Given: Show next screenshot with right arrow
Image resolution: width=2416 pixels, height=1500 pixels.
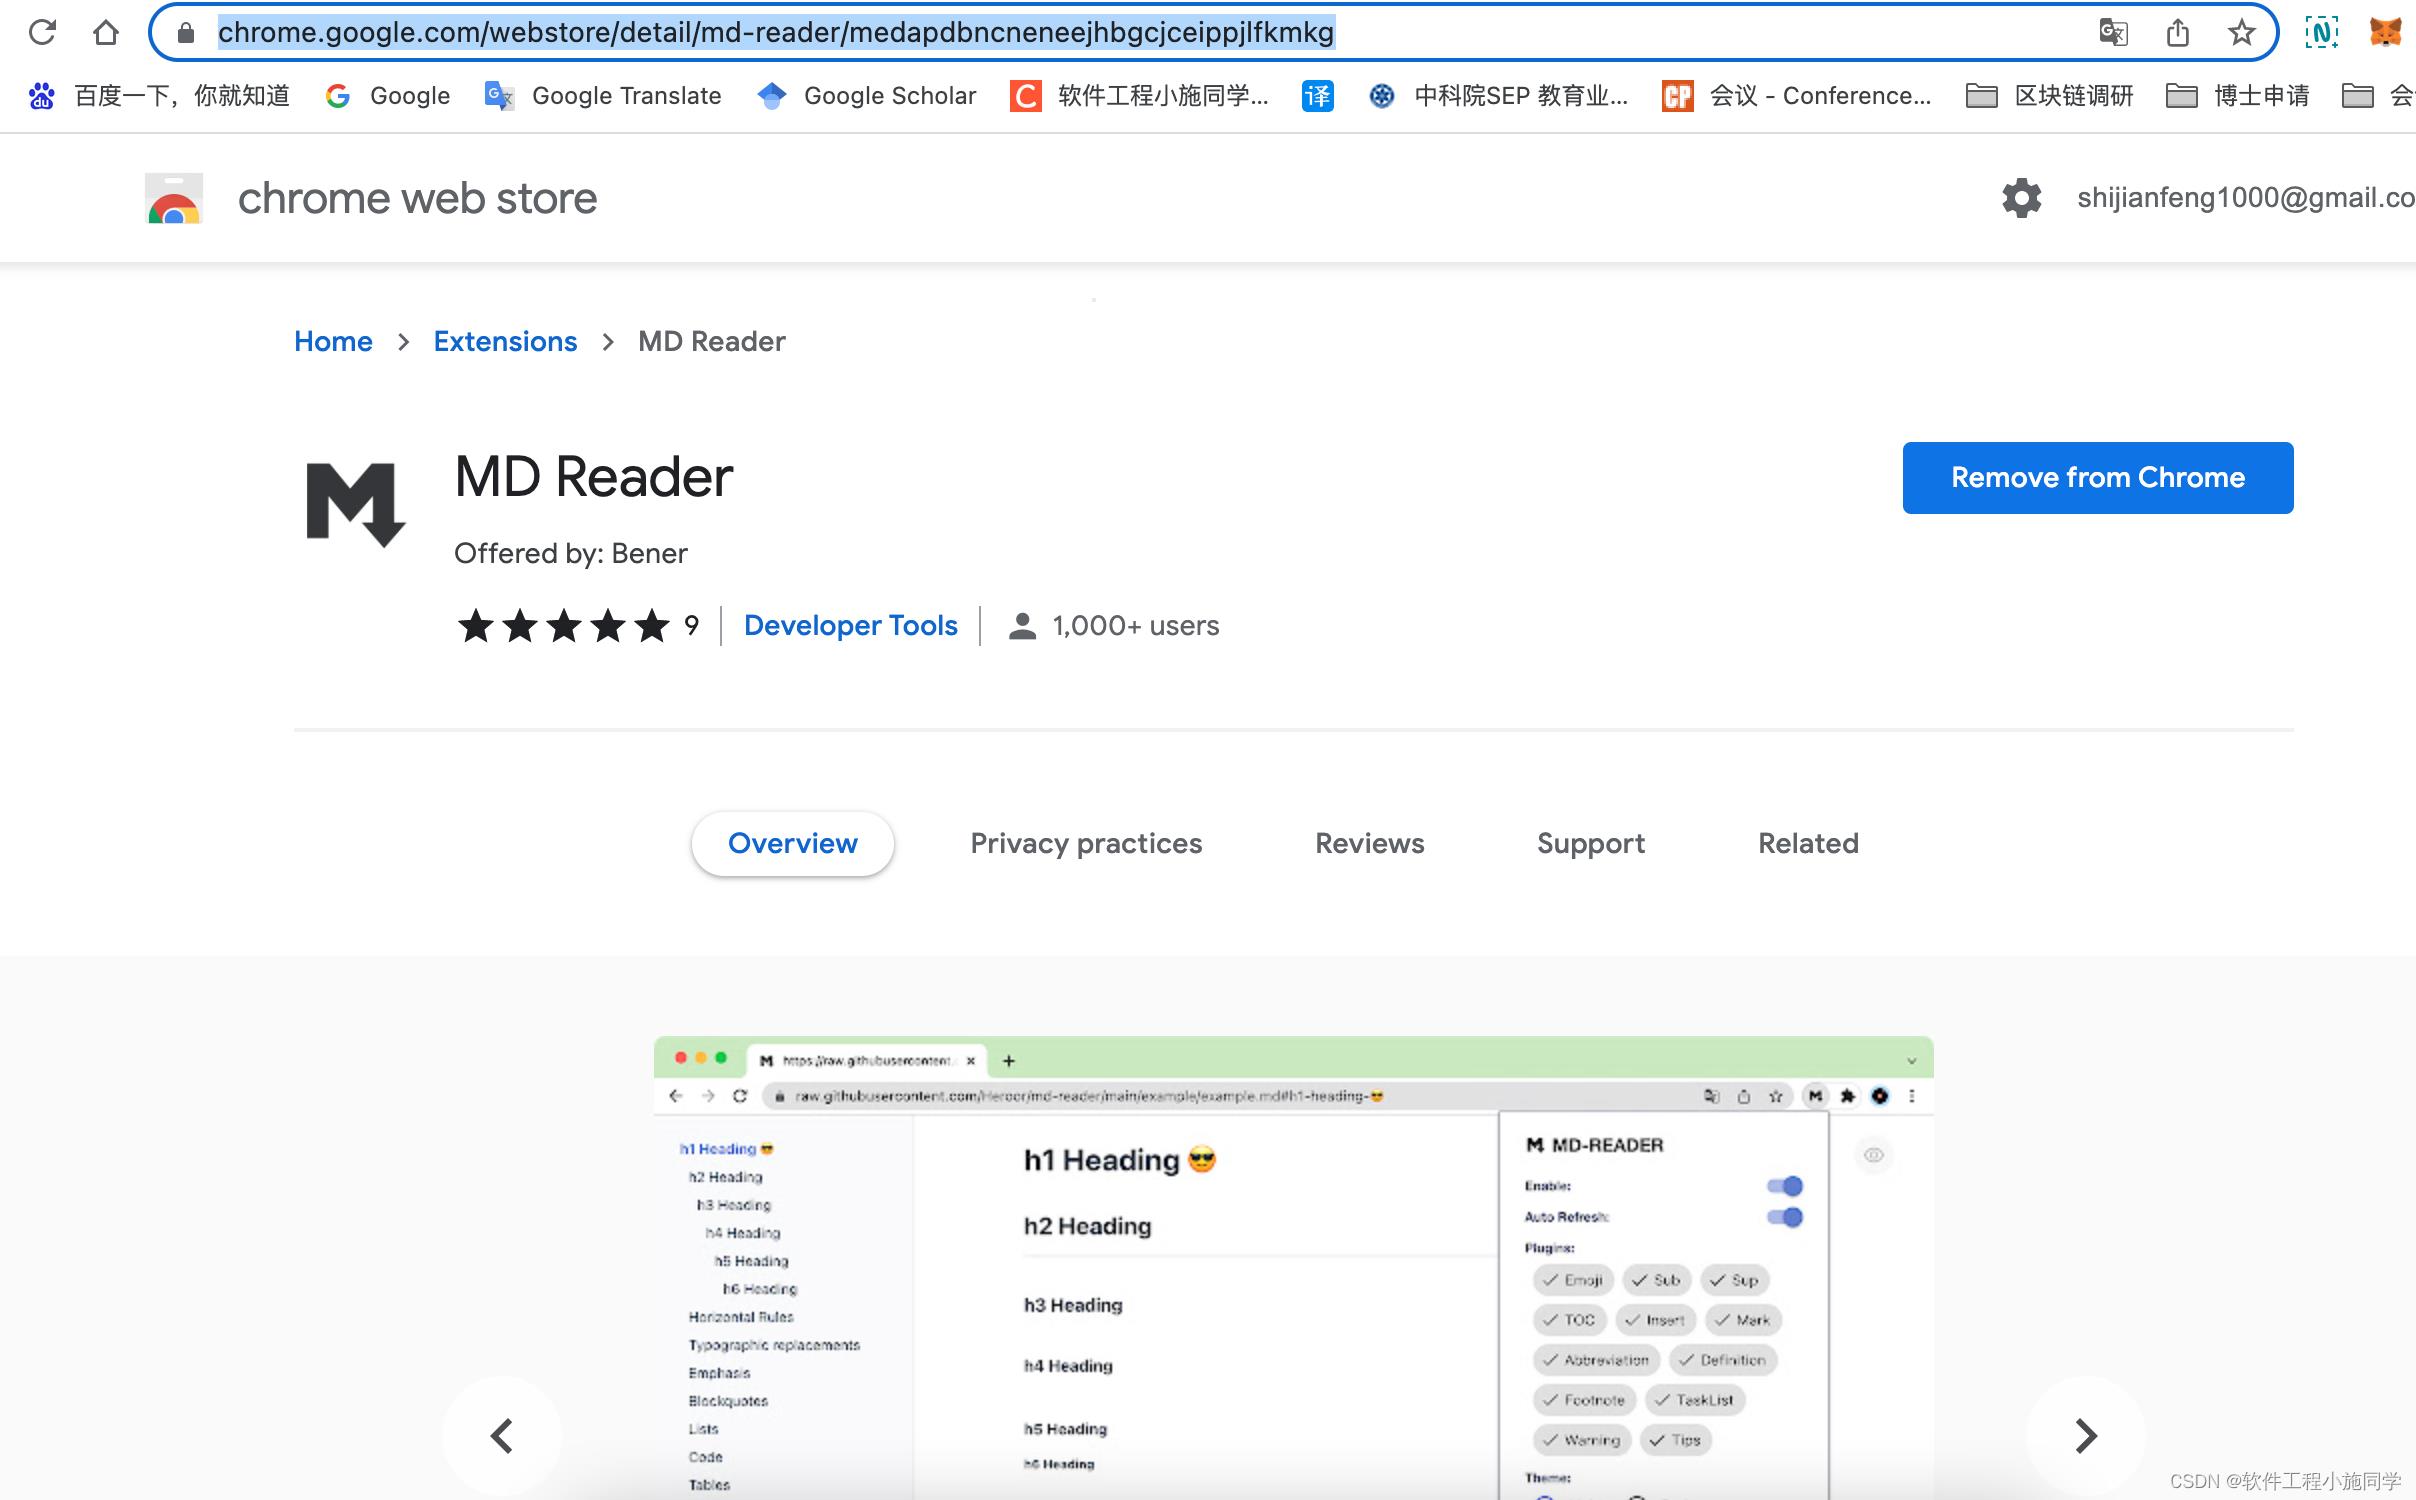Looking at the screenshot, I should coord(2086,1436).
